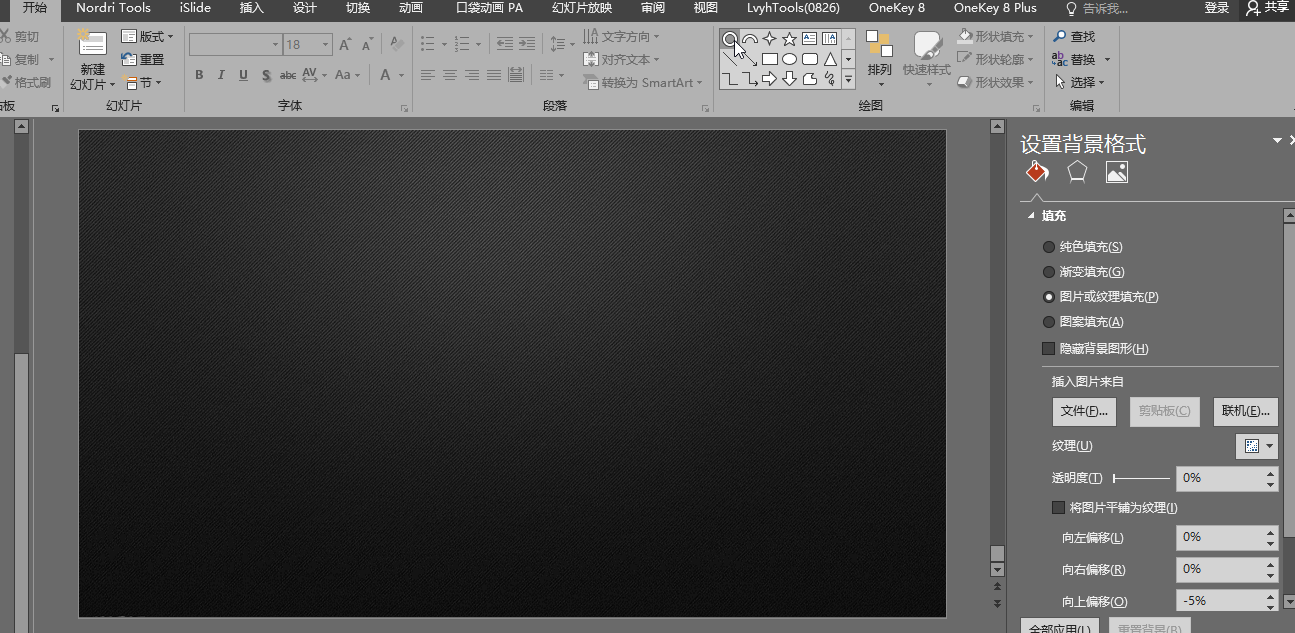Click the Find (查找) button

[x=1075, y=37]
